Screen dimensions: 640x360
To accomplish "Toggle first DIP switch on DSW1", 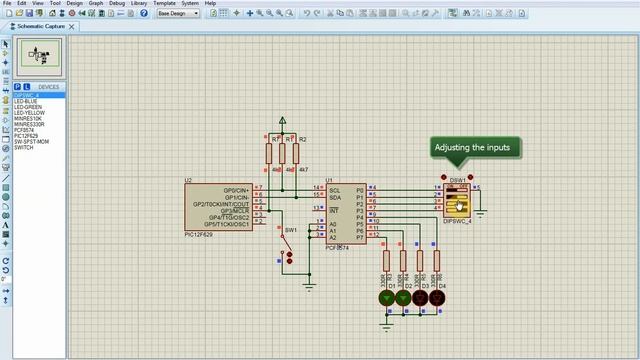I will click(x=457, y=190).
